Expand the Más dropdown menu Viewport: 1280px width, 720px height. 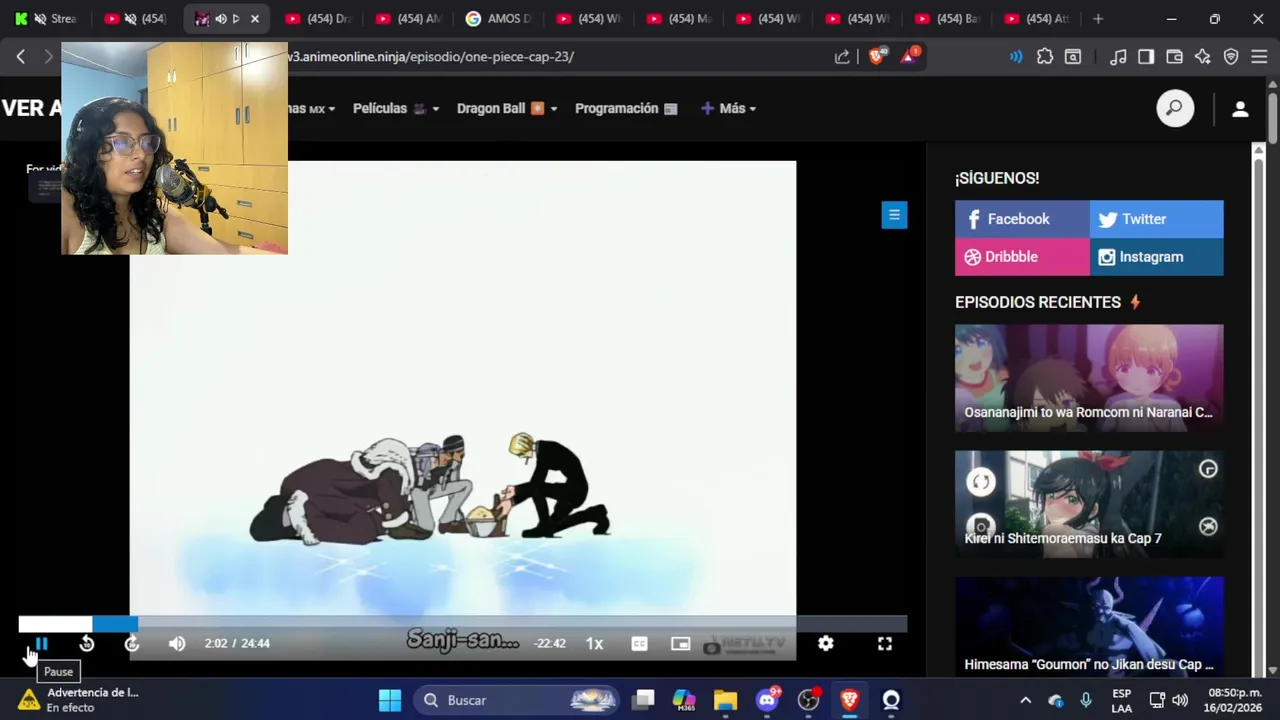click(728, 108)
